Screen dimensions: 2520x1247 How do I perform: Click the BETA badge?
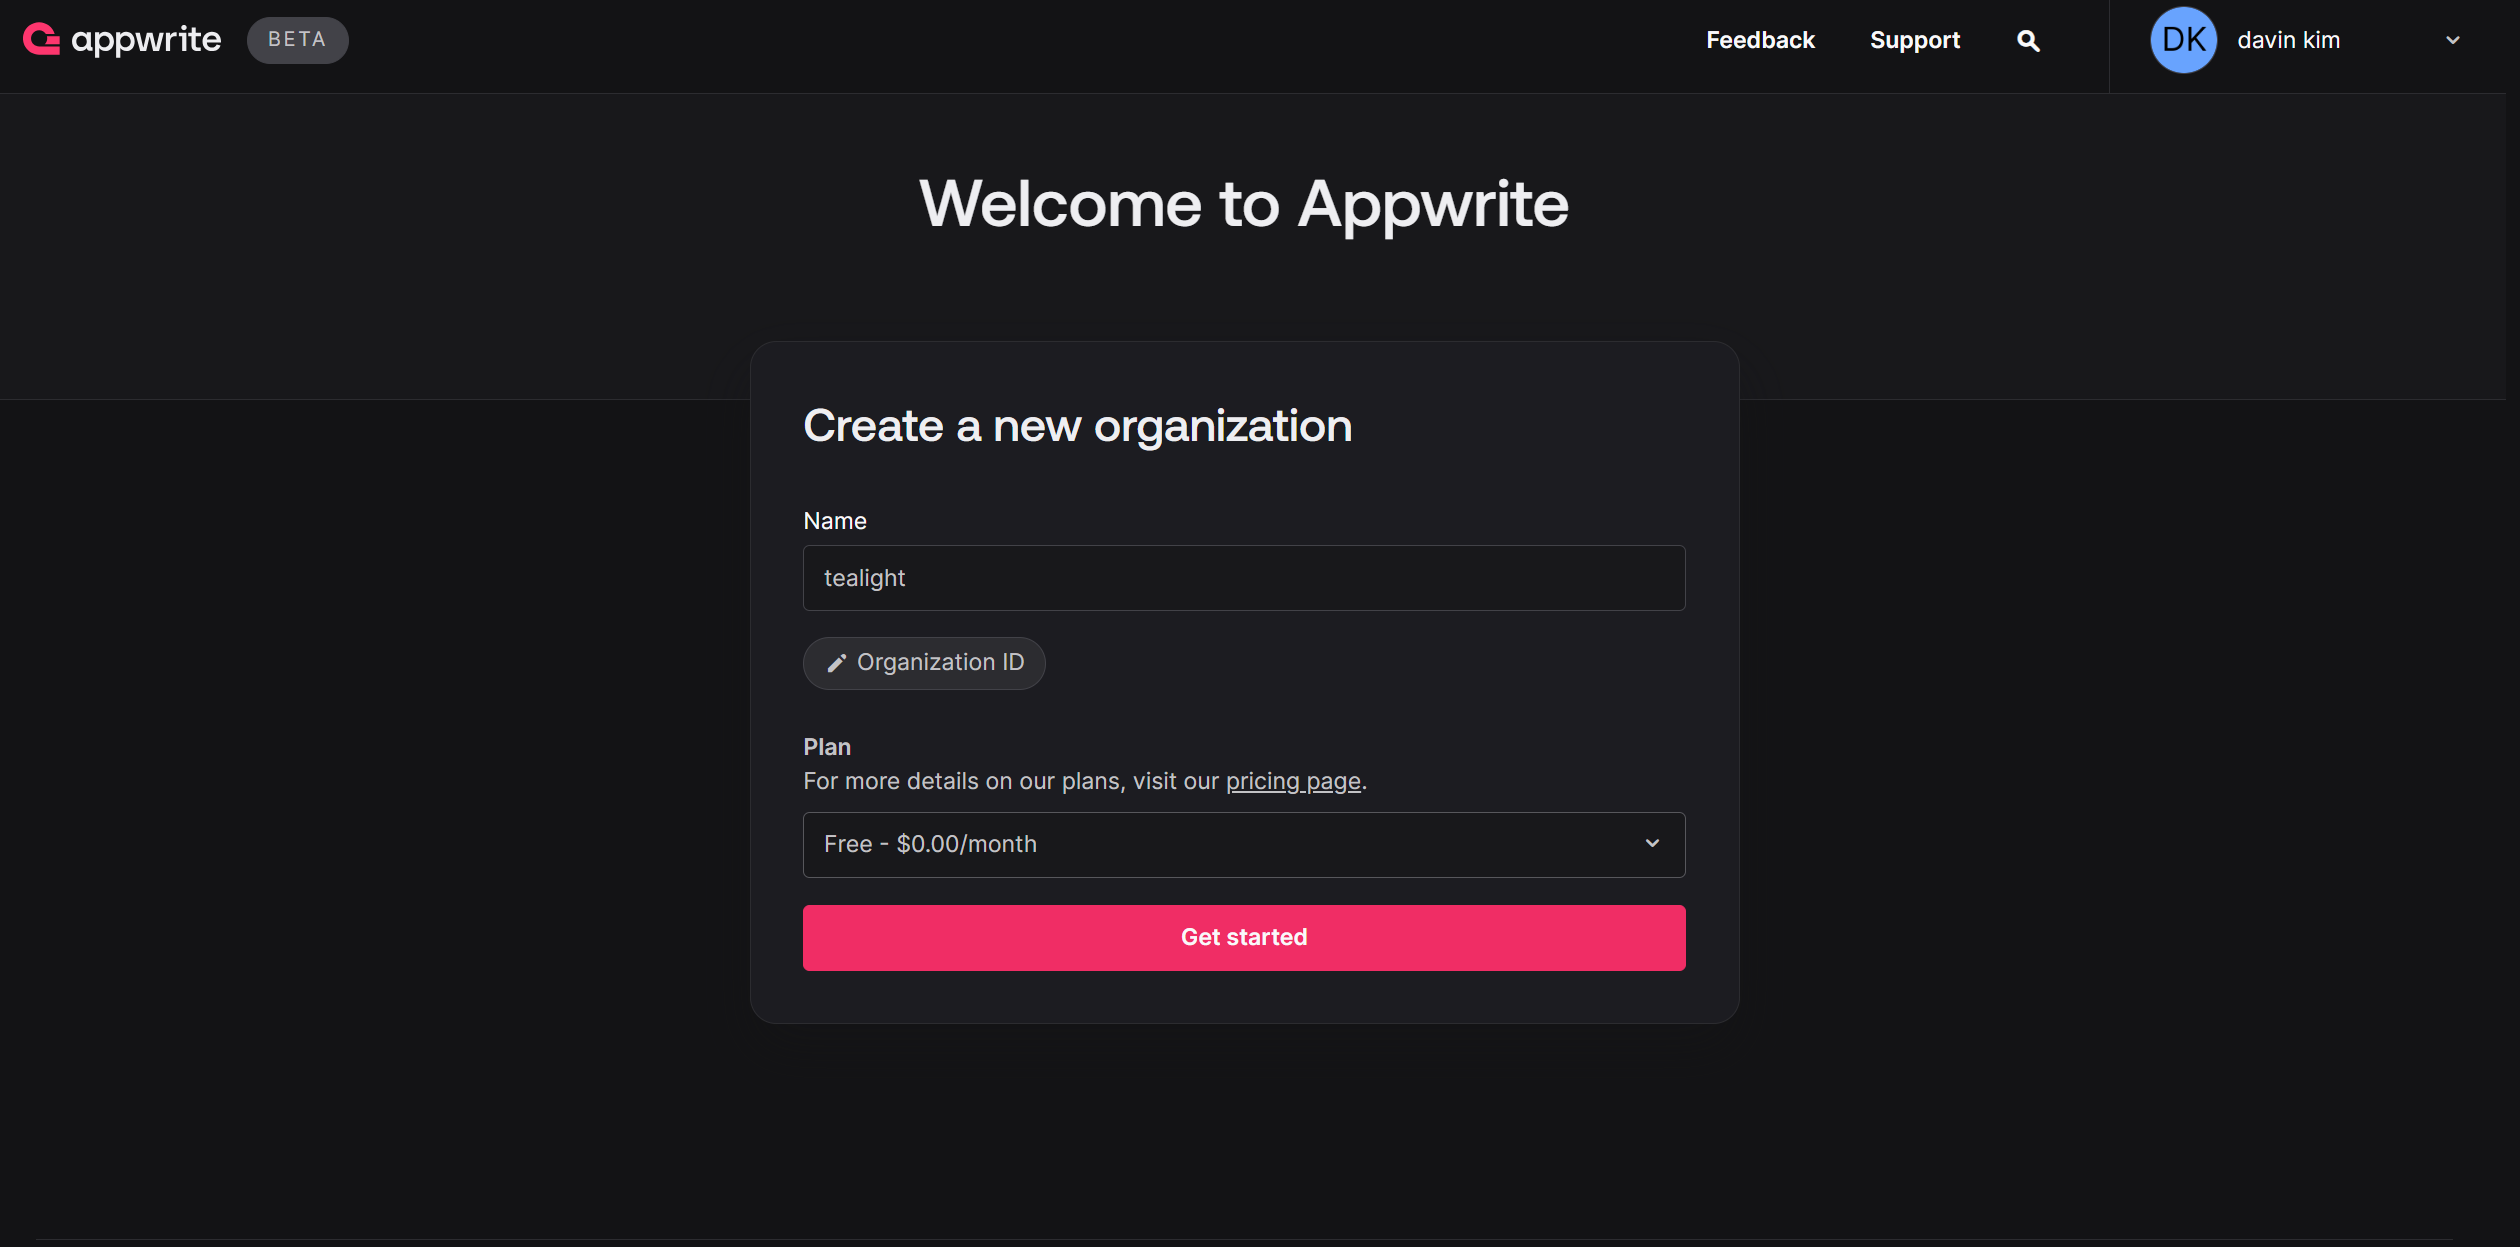point(297,40)
